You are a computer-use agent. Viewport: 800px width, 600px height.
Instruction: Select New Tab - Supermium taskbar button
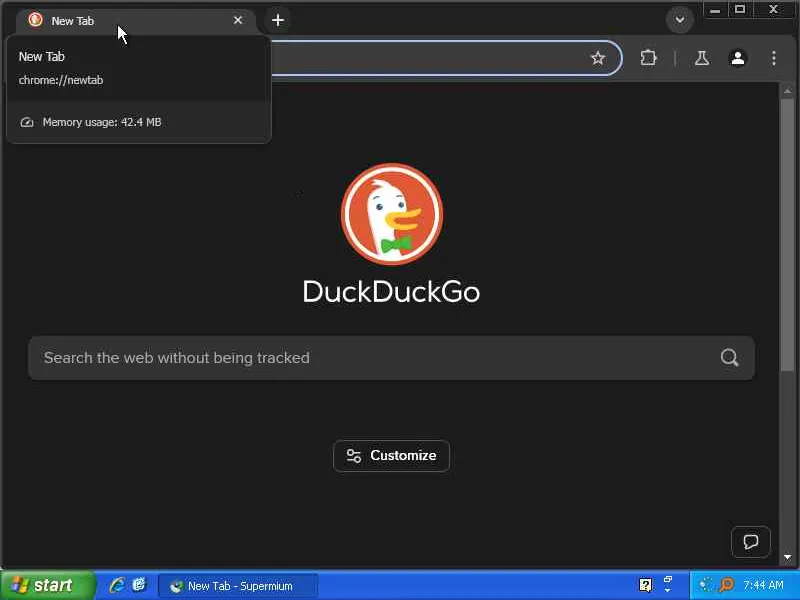coord(238,586)
